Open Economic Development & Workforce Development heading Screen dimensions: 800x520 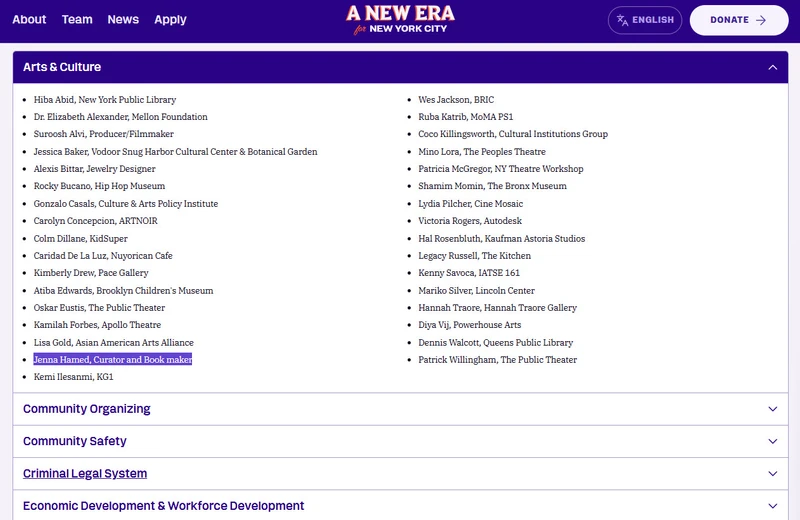[x=163, y=506]
